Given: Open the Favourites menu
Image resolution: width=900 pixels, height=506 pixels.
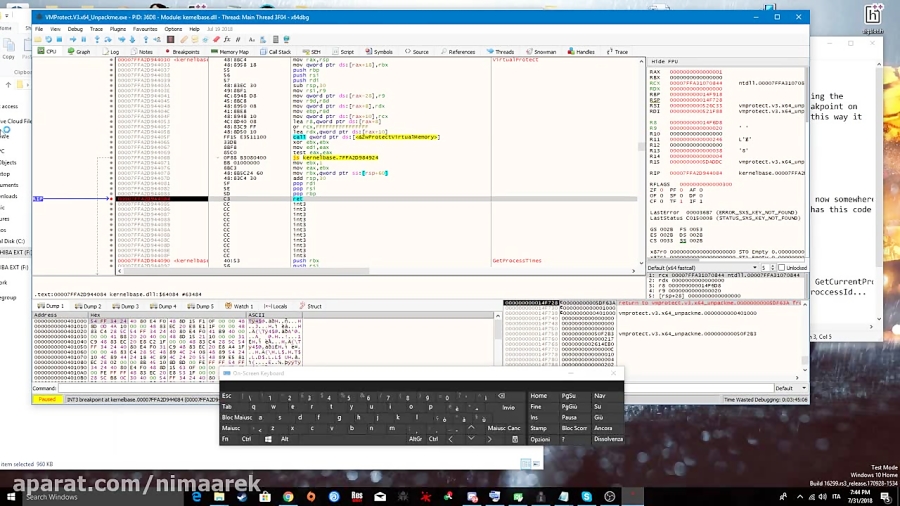Looking at the screenshot, I should tap(145, 29).
